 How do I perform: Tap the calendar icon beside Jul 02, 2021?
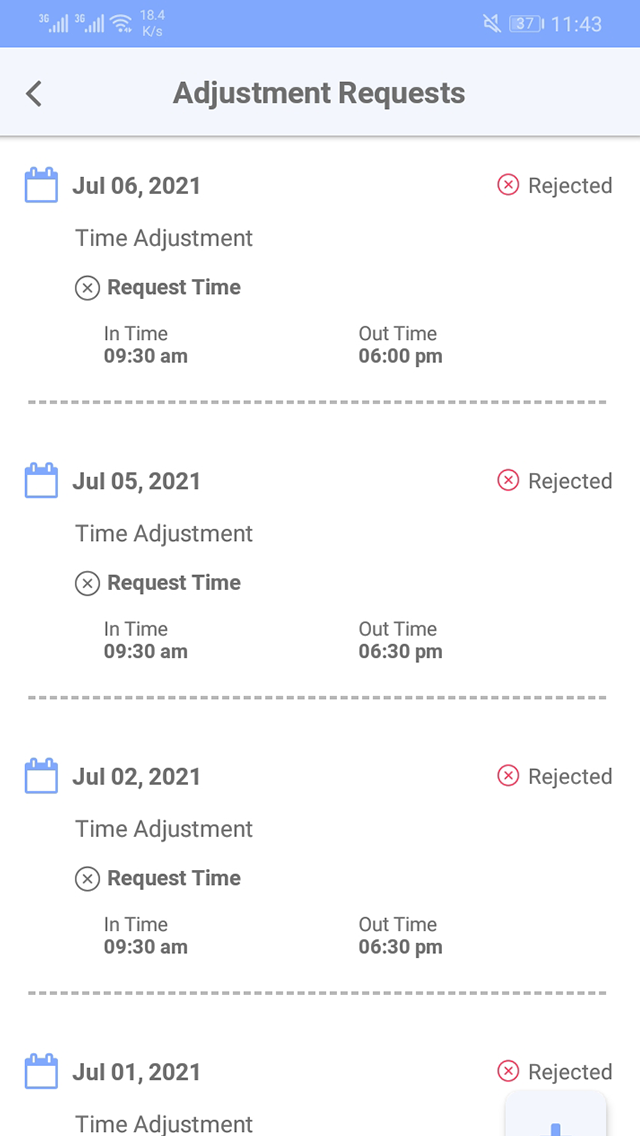point(41,776)
